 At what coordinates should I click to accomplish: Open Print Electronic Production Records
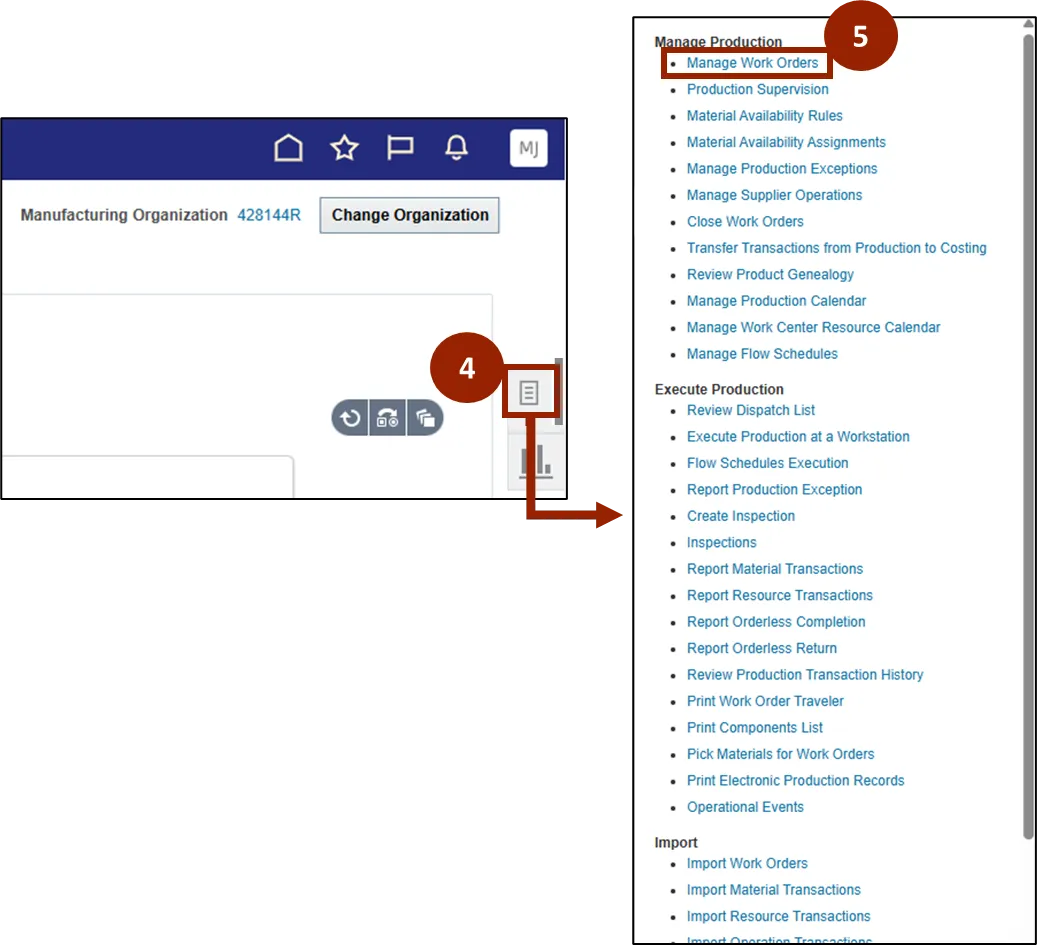pos(796,780)
